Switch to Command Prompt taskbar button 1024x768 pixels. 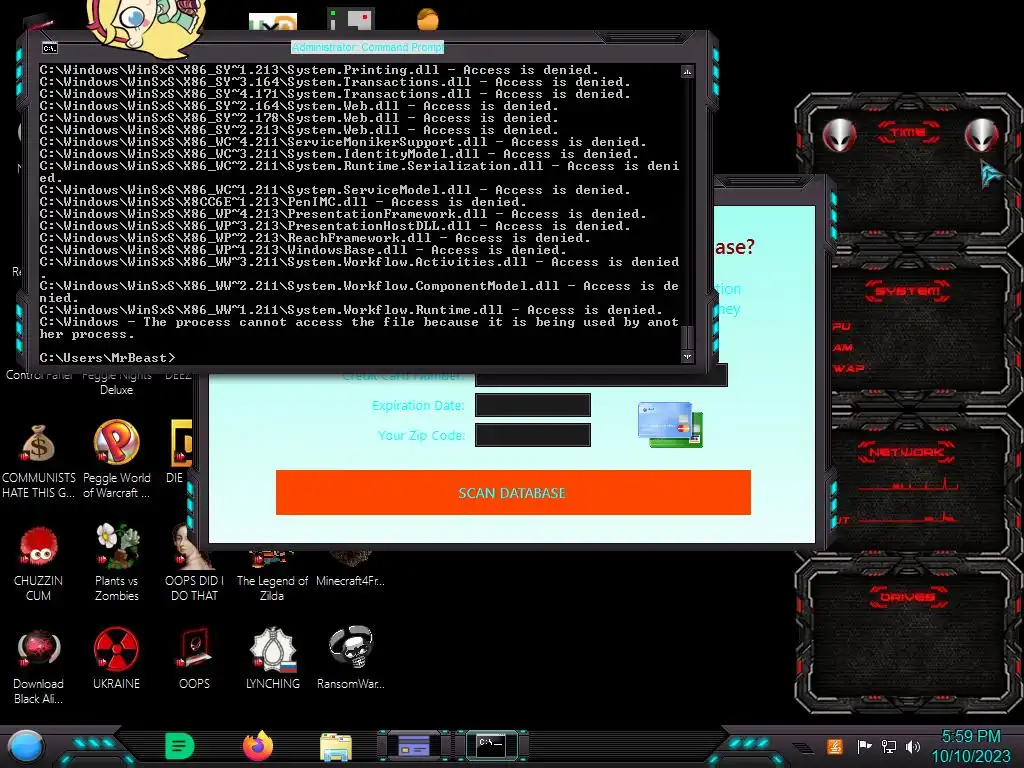point(491,744)
